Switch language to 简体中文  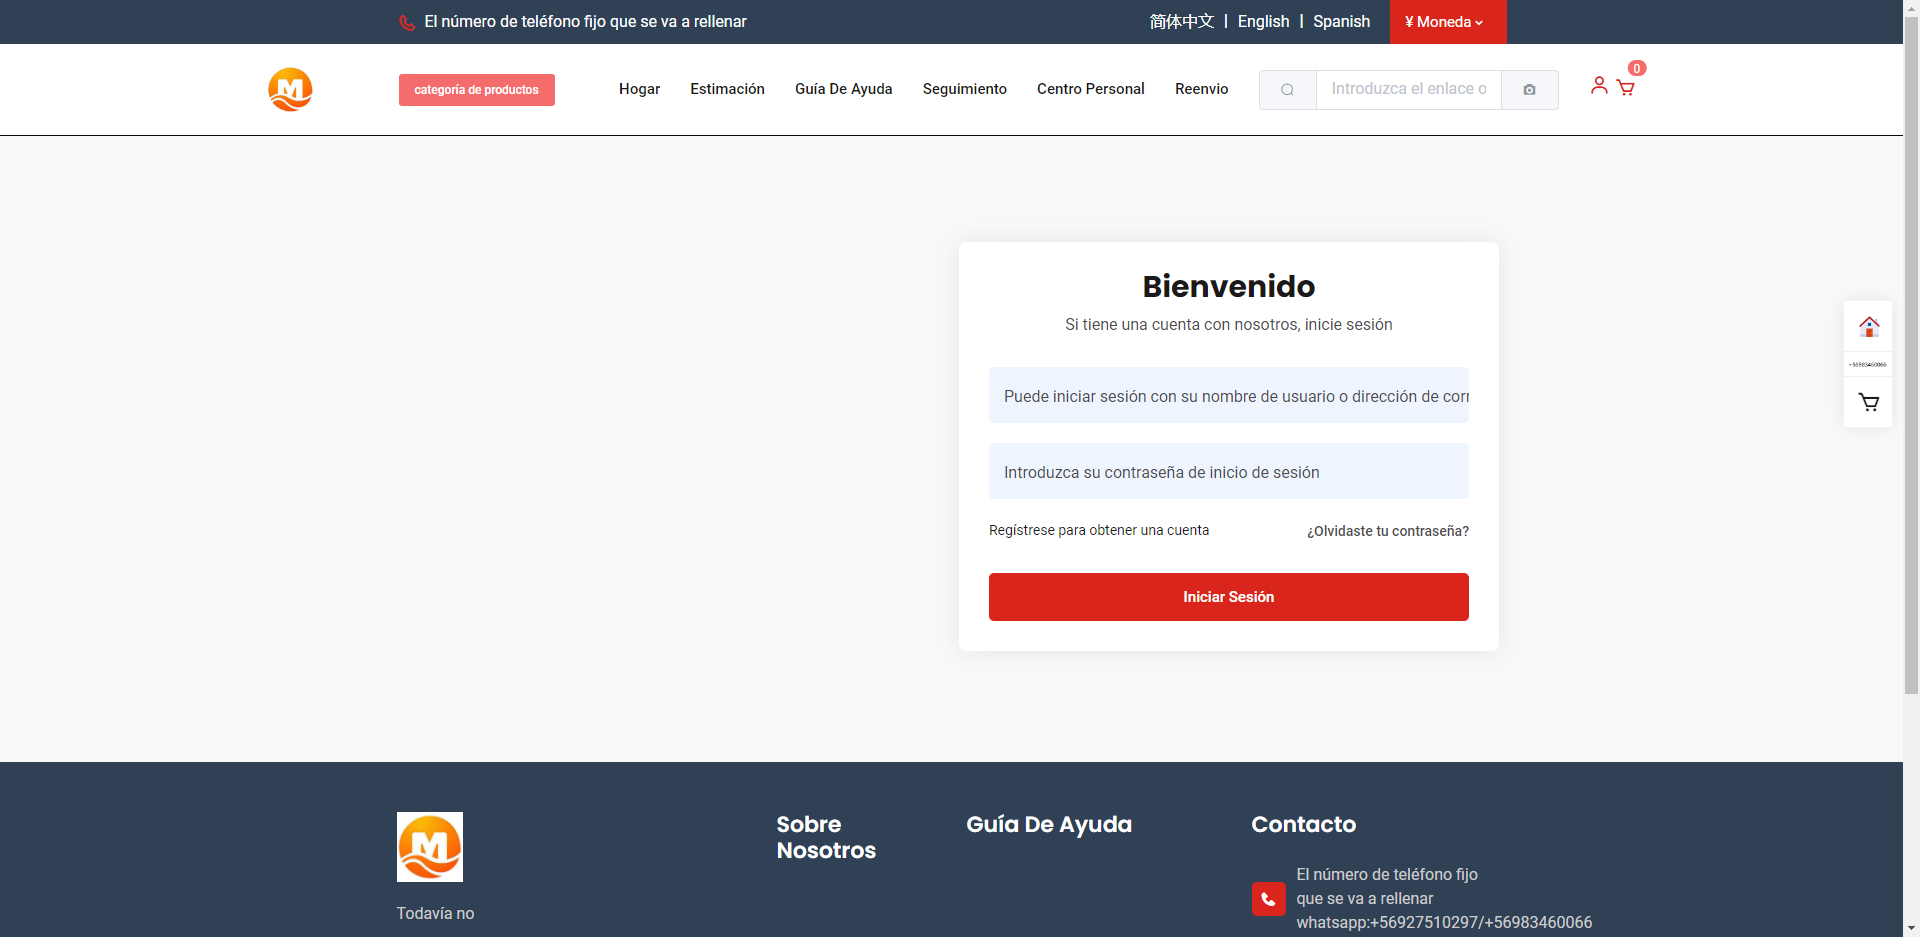[1181, 22]
